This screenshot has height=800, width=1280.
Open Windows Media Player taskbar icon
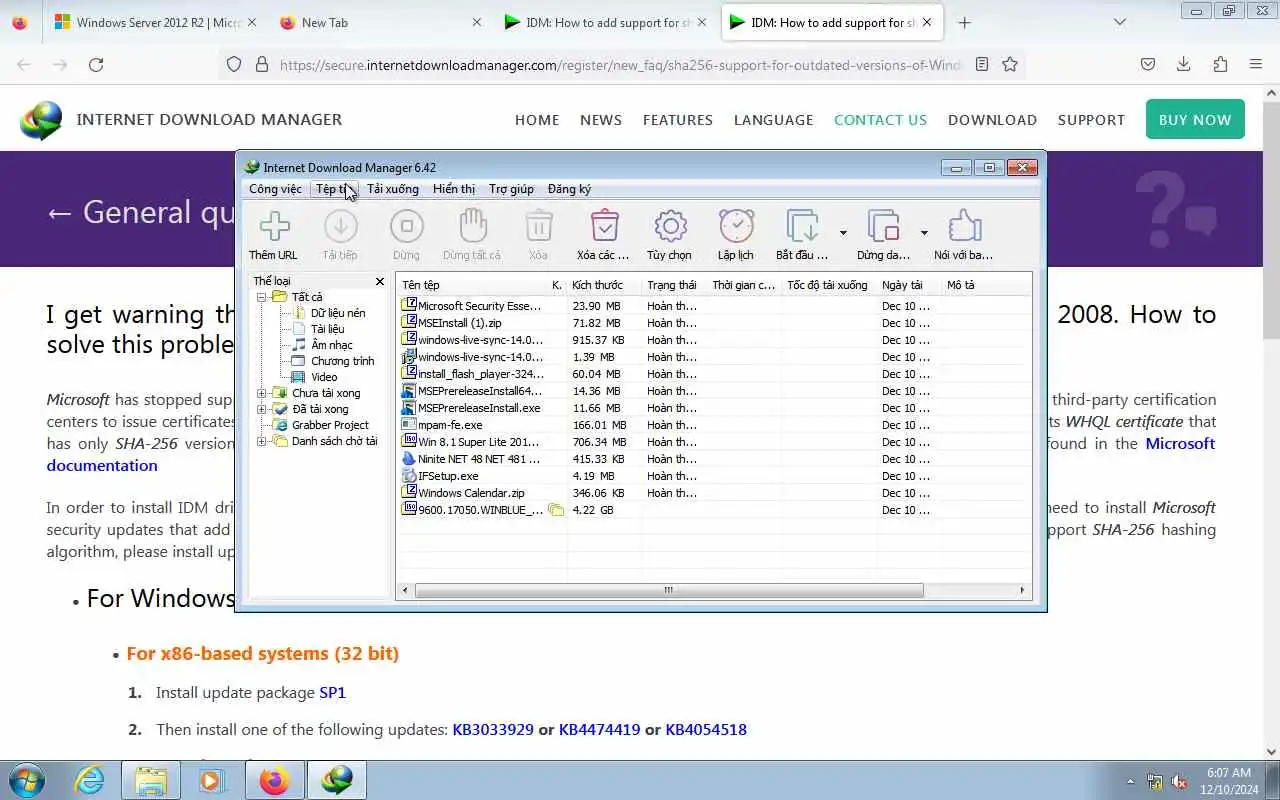point(212,780)
